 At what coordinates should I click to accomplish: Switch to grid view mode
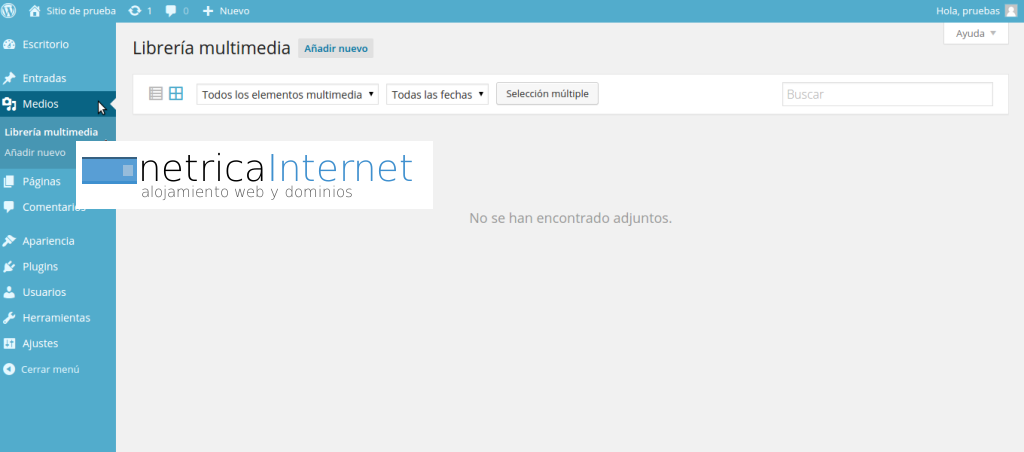point(176,93)
